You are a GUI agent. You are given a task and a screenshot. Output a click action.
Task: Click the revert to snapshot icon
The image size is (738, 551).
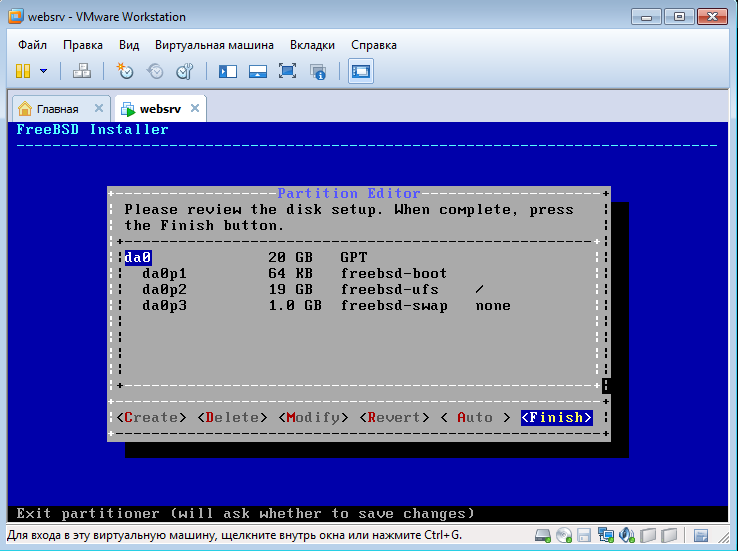(x=155, y=71)
